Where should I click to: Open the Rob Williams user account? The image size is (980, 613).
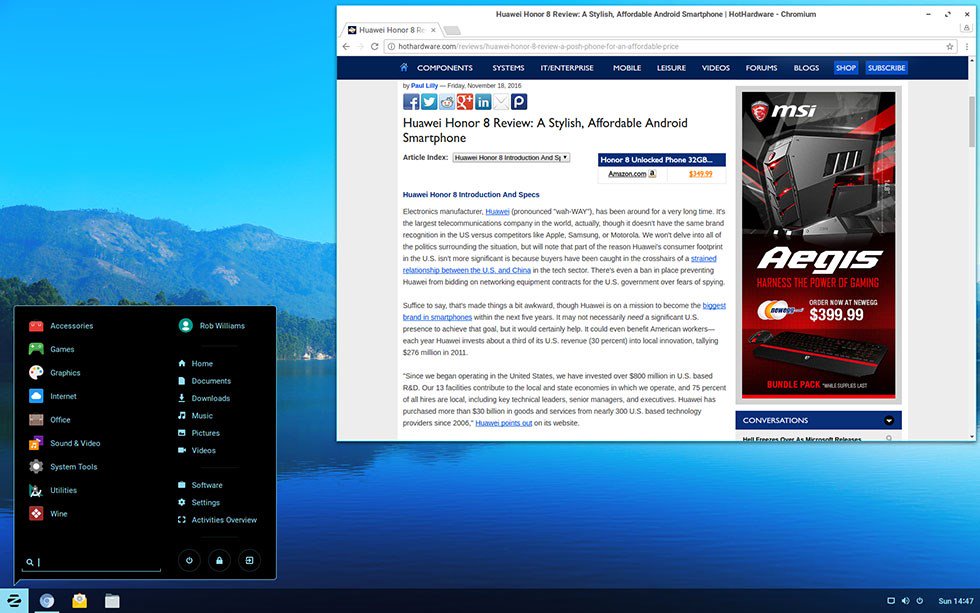click(212, 326)
